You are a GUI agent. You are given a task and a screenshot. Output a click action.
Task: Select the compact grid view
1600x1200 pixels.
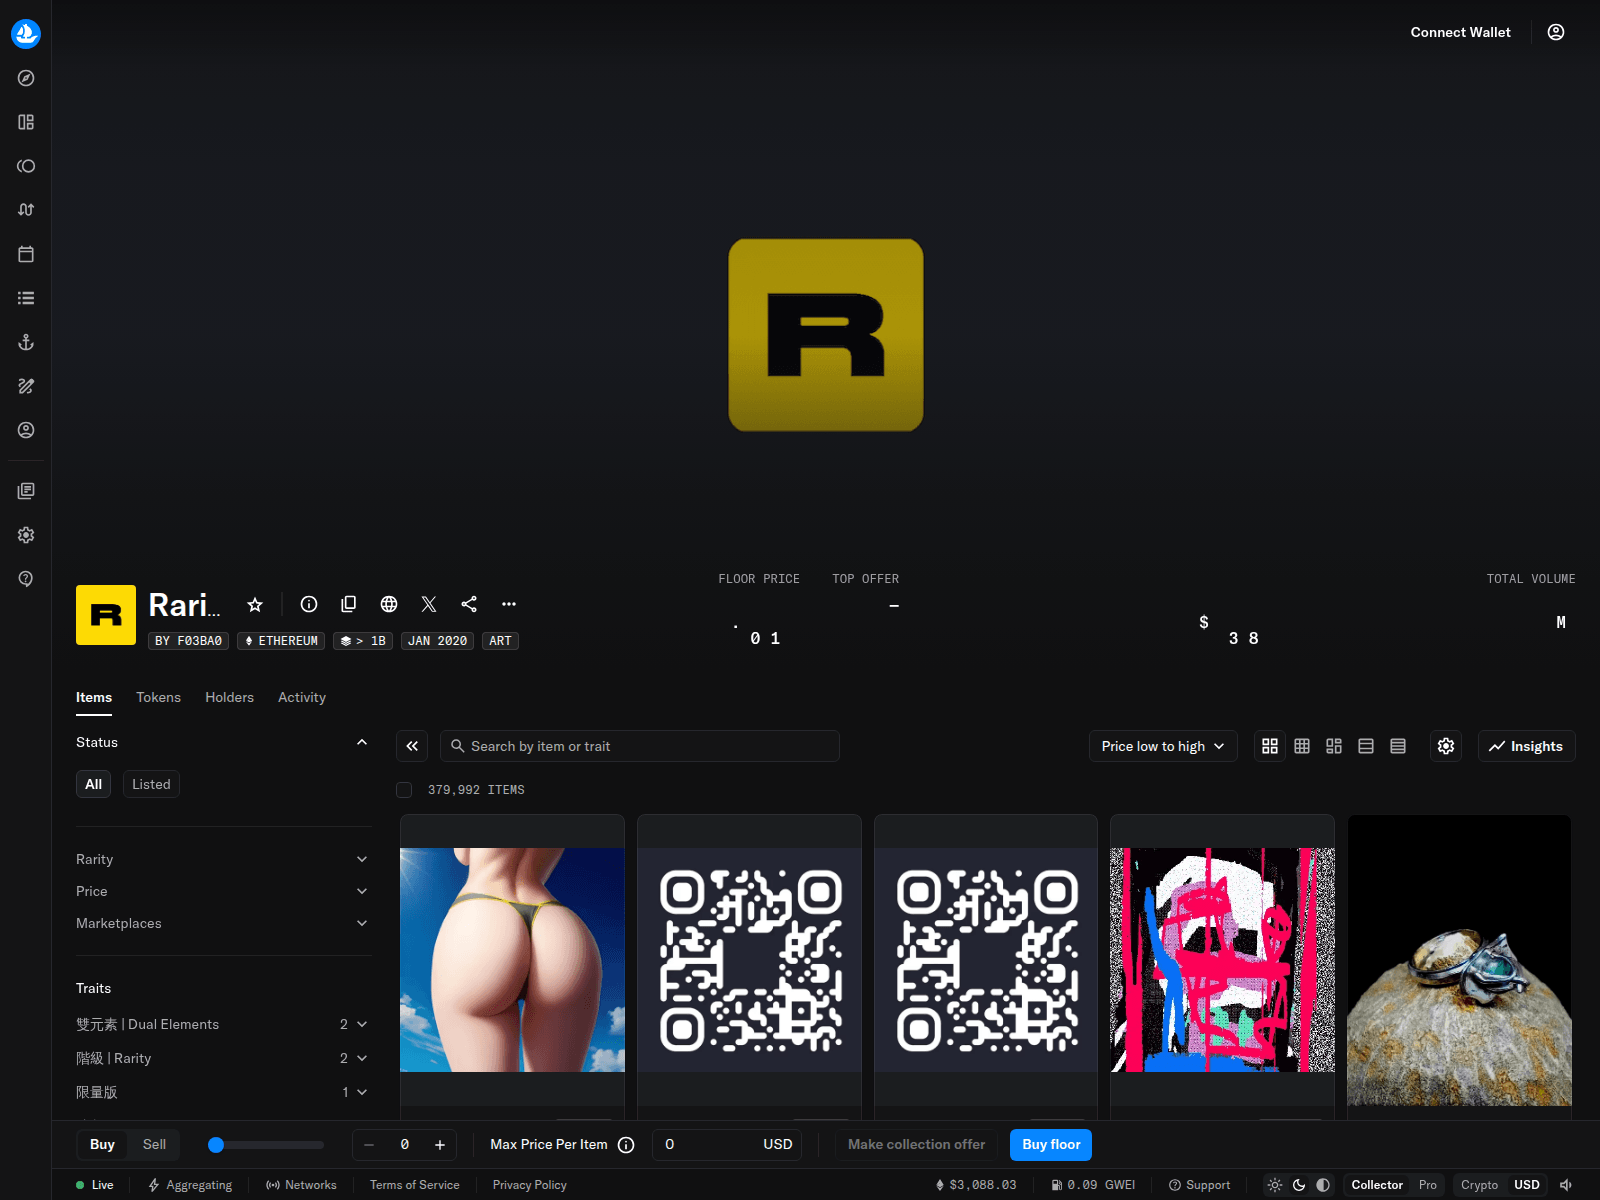coord(1302,746)
